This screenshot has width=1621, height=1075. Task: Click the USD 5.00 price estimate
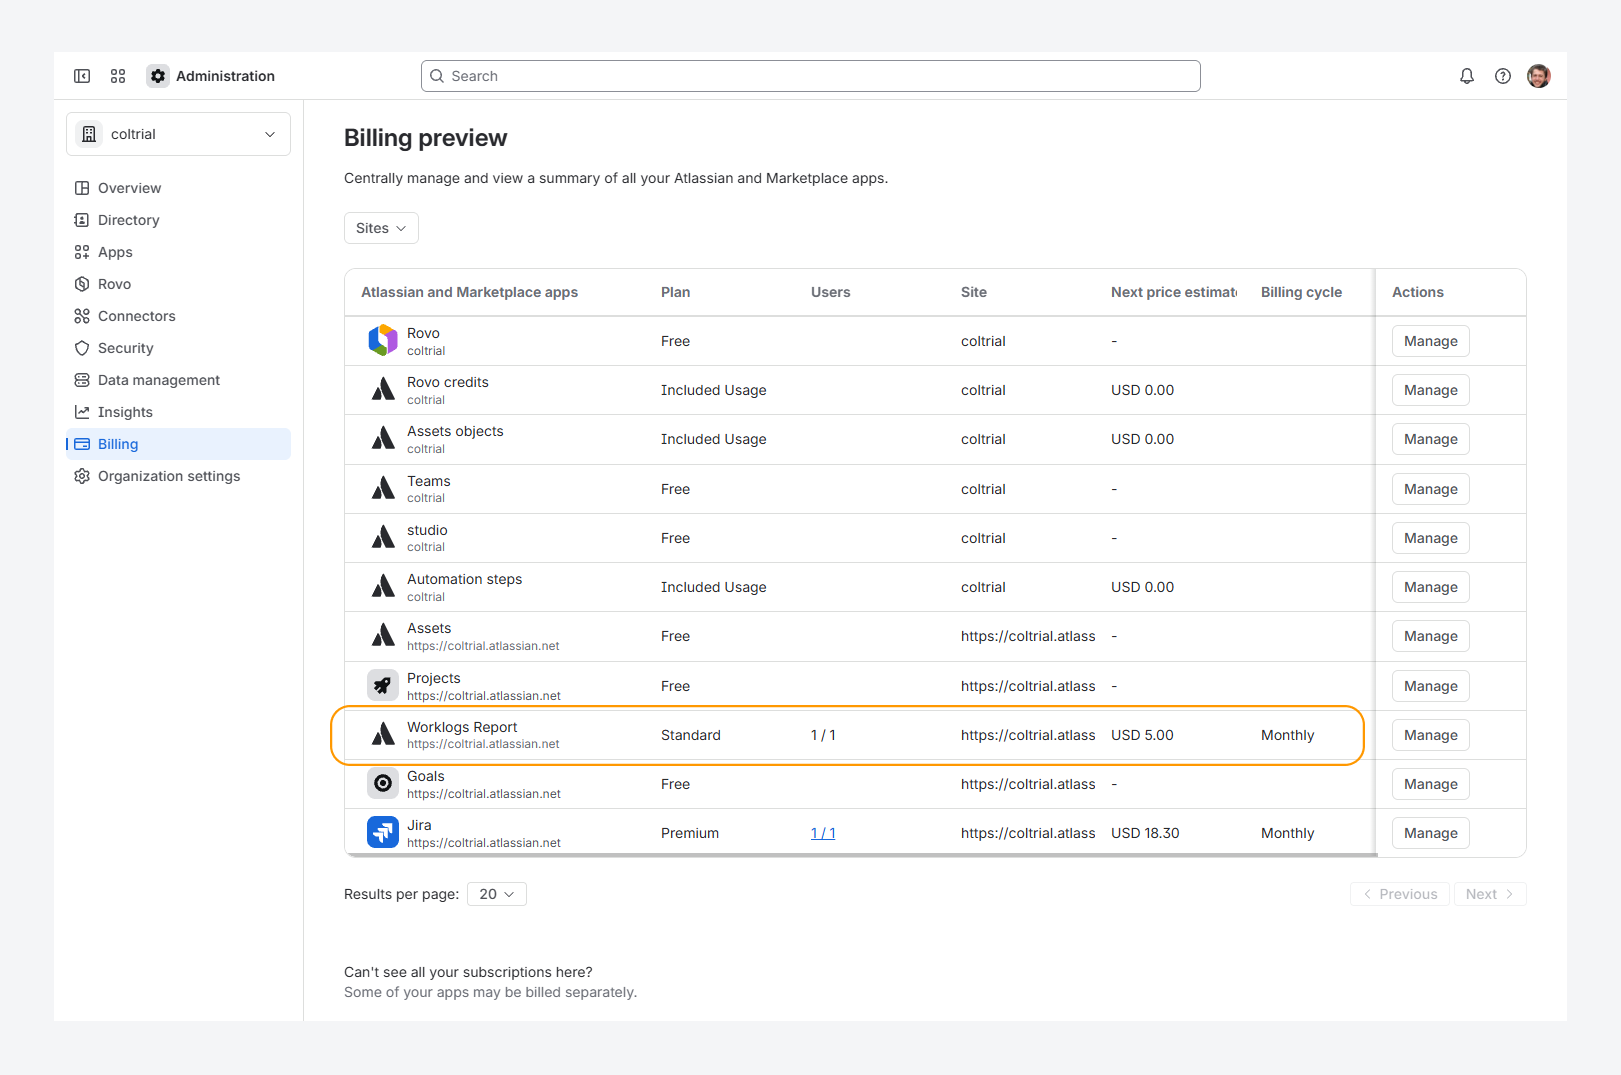click(1142, 735)
